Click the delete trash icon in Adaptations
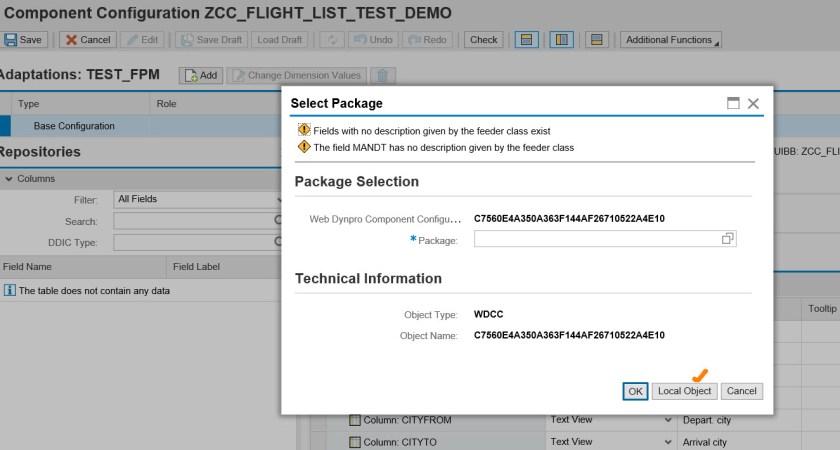The width and height of the screenshot is (840, 450). pos(382,75)
